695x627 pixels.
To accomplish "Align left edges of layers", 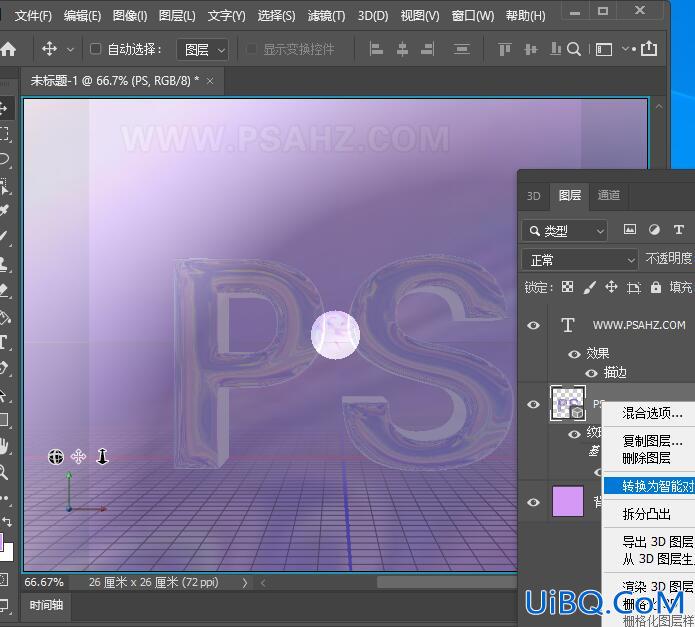I will click(376, 49).
